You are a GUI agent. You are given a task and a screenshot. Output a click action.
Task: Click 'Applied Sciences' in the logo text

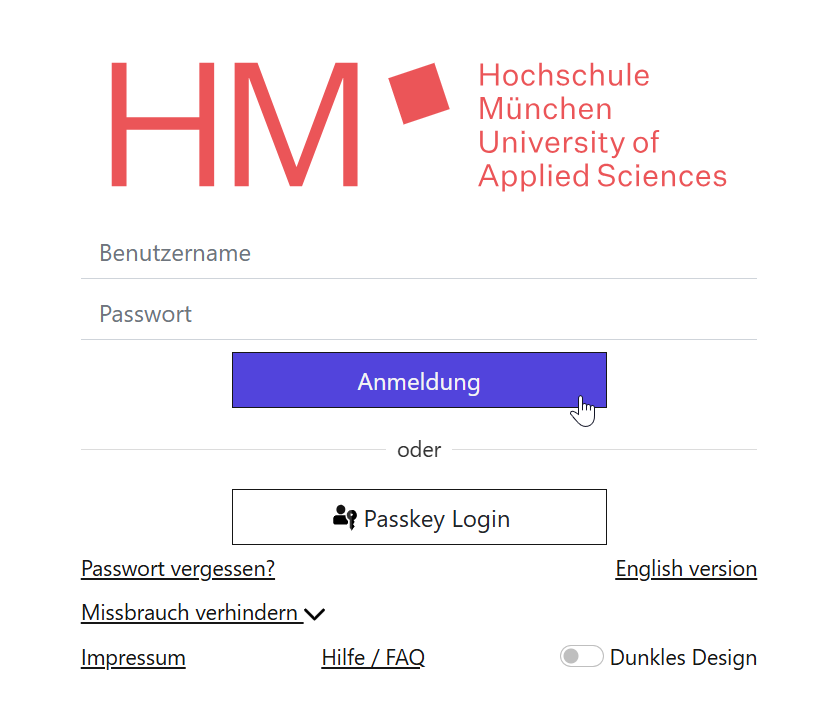602,176
